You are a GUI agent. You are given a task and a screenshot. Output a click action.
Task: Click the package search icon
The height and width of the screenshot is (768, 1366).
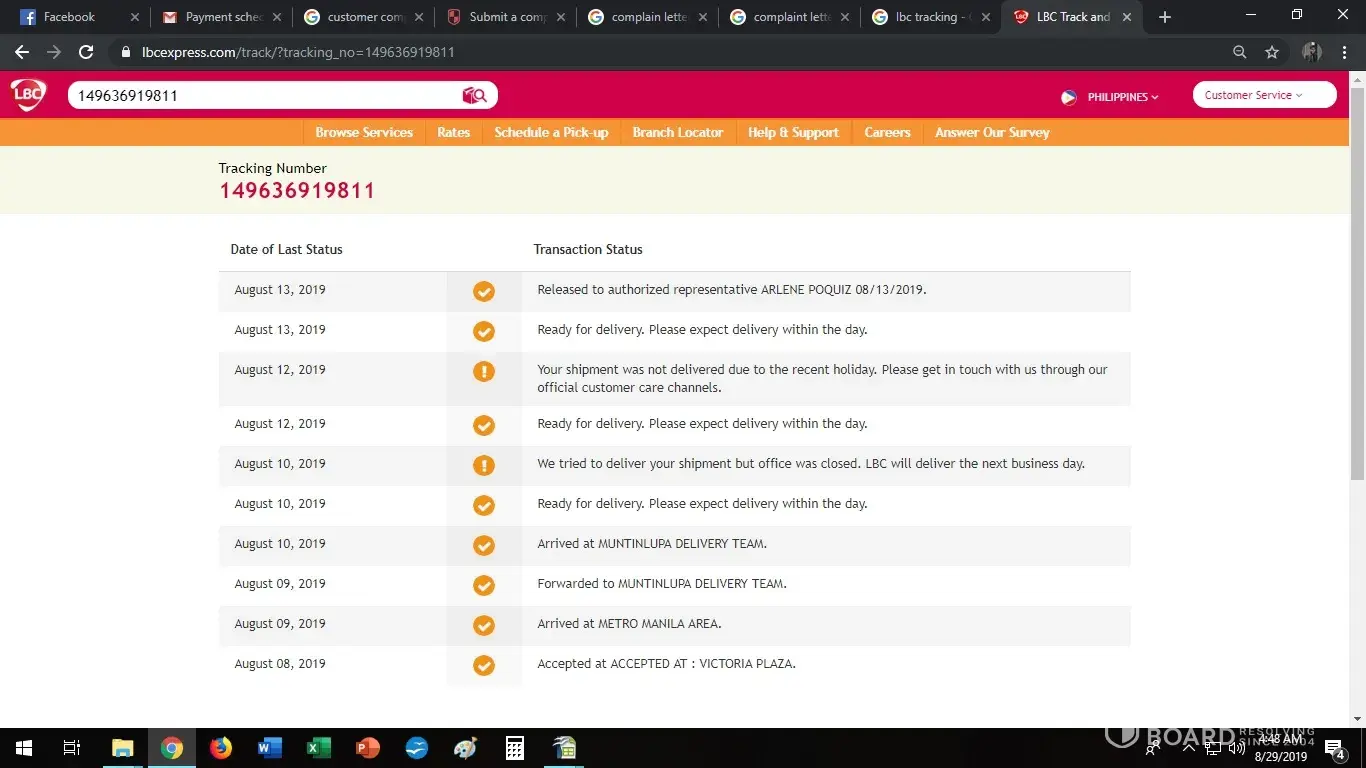[474, 95]
